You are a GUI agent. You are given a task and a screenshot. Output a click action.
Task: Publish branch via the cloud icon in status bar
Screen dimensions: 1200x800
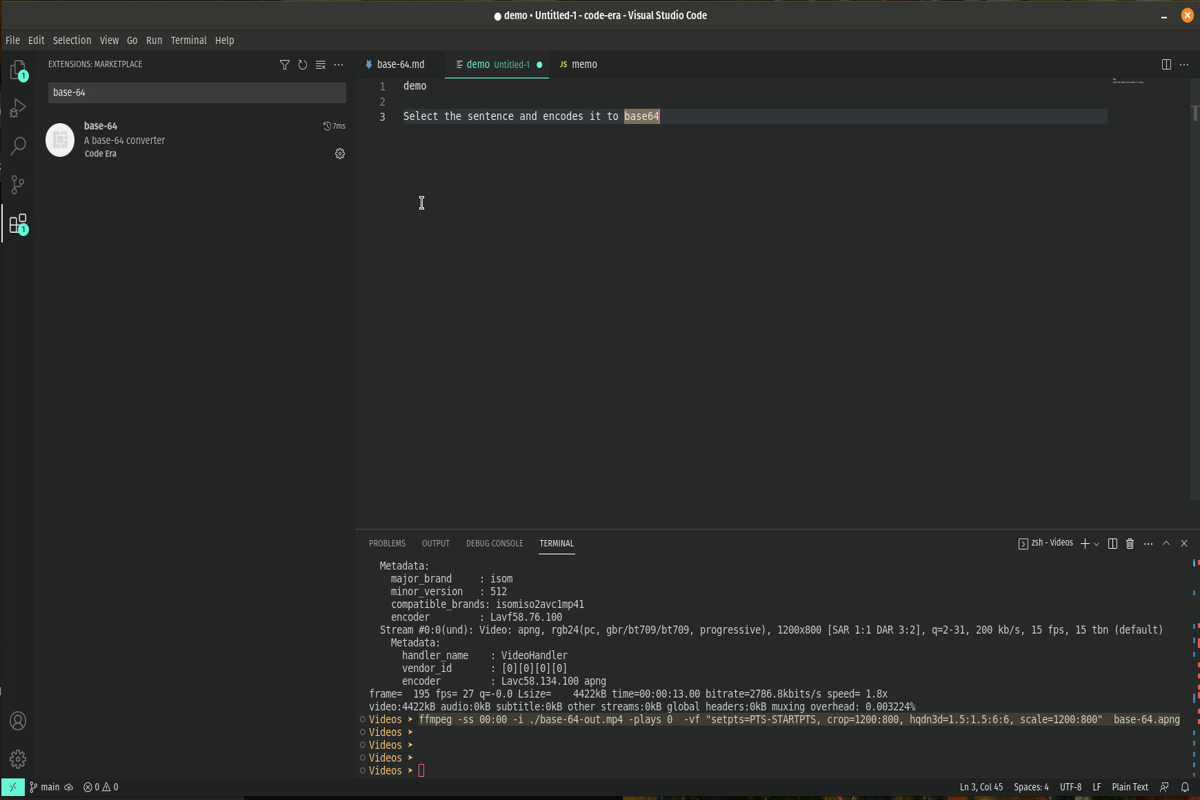pyautogui.click(x=69, y=787)
